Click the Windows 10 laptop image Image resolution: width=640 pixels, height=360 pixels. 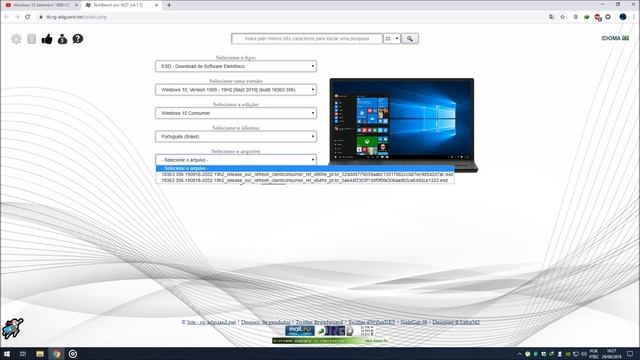click(403, 124)
